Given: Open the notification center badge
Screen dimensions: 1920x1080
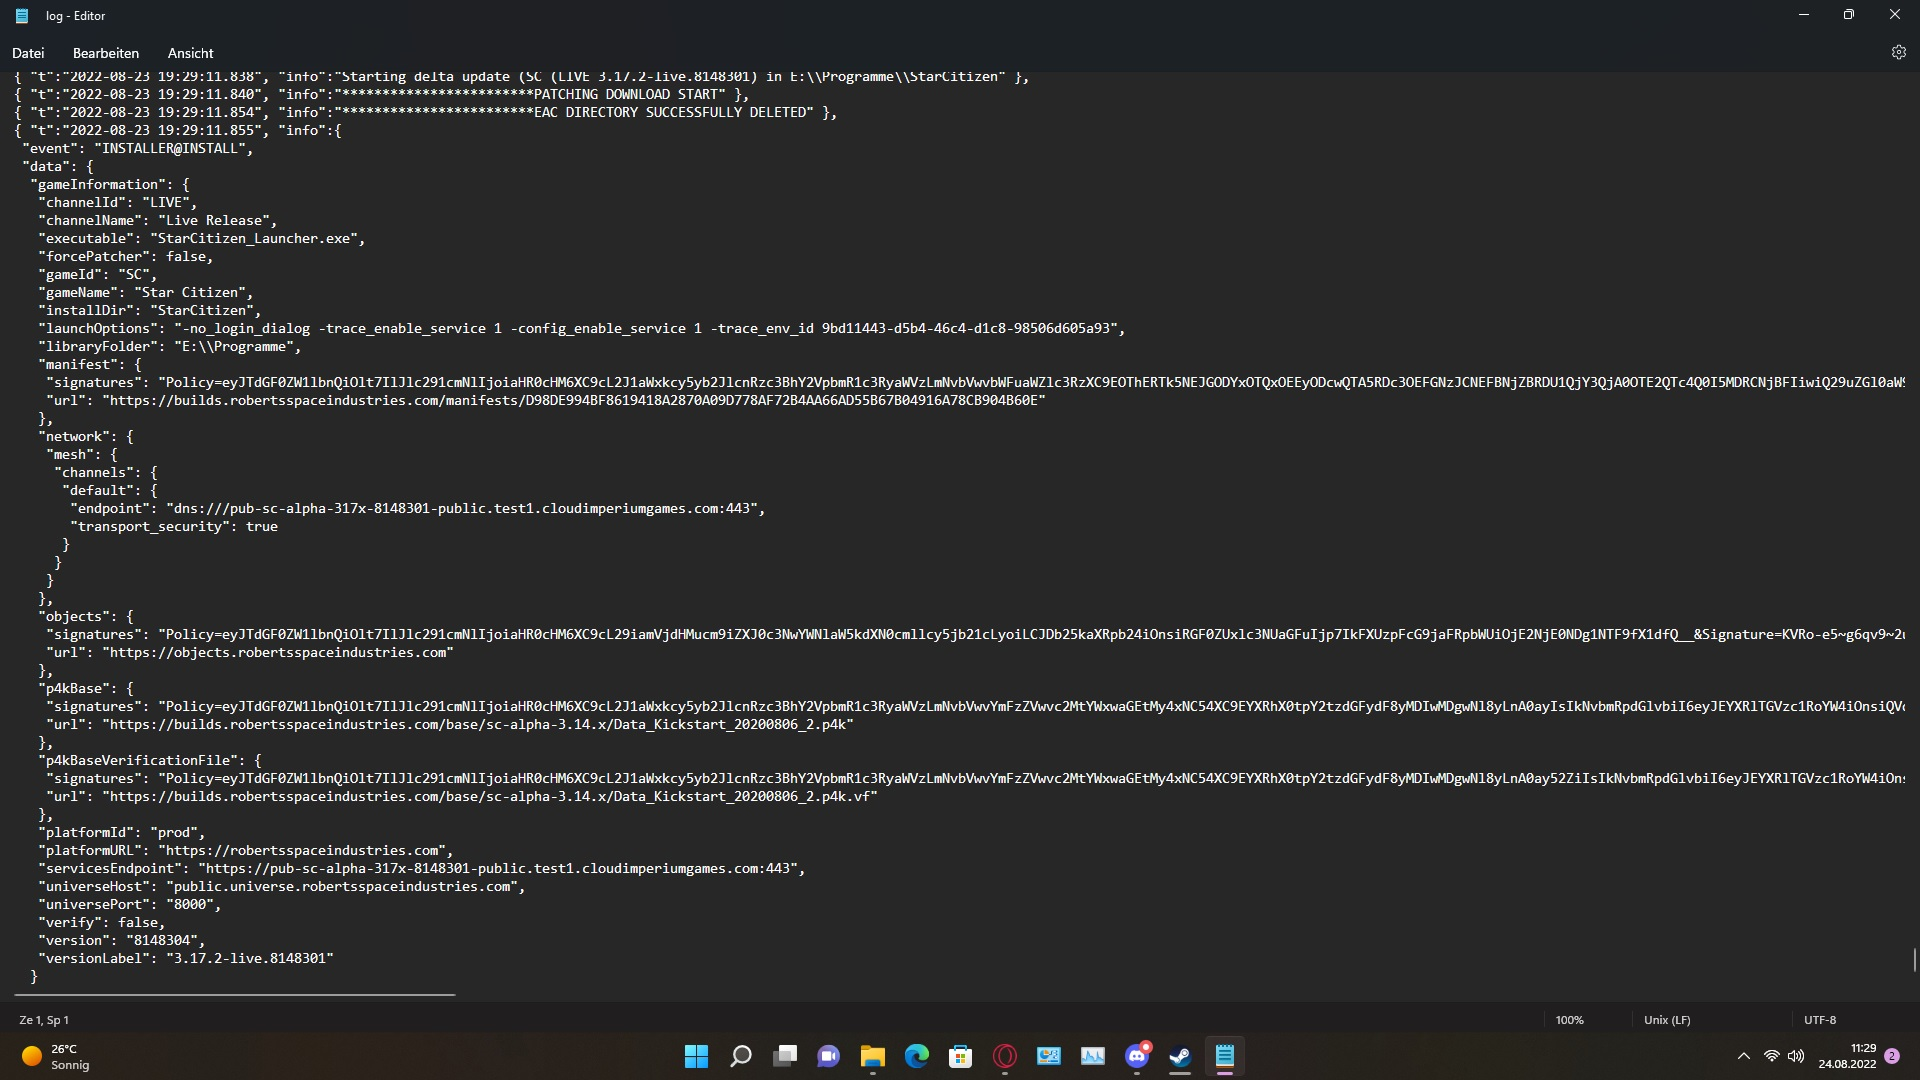Looking at the screenshot, I should click(1891, 1056).
